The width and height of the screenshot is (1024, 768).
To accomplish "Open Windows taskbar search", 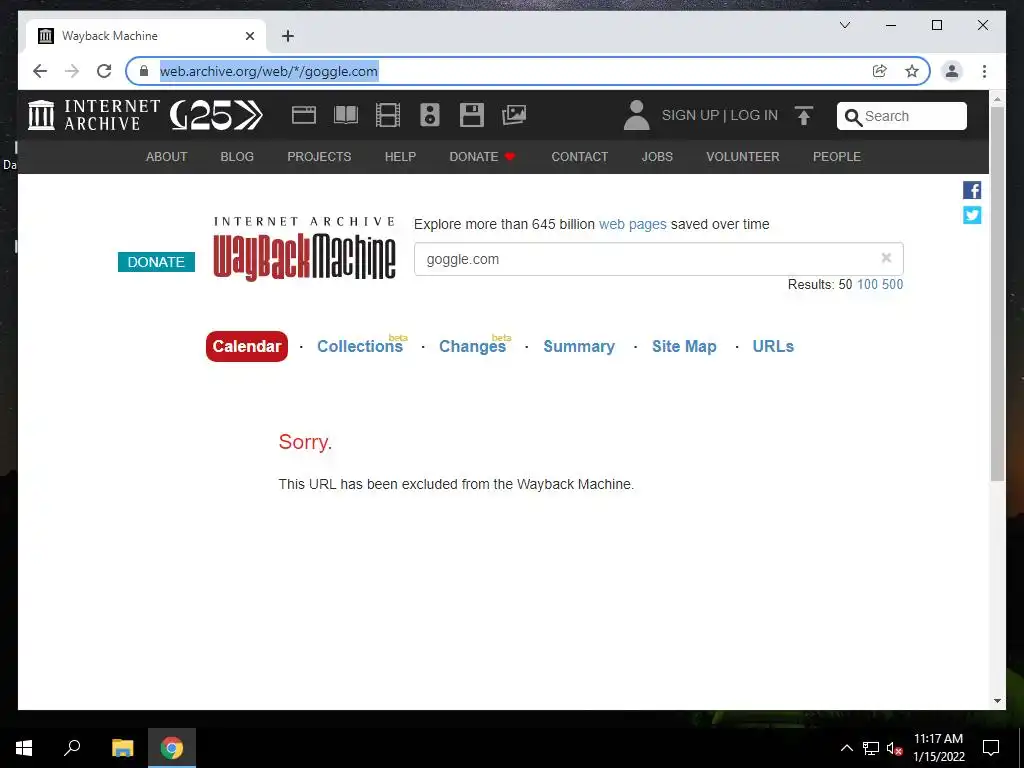I will [x=72, y=748].
